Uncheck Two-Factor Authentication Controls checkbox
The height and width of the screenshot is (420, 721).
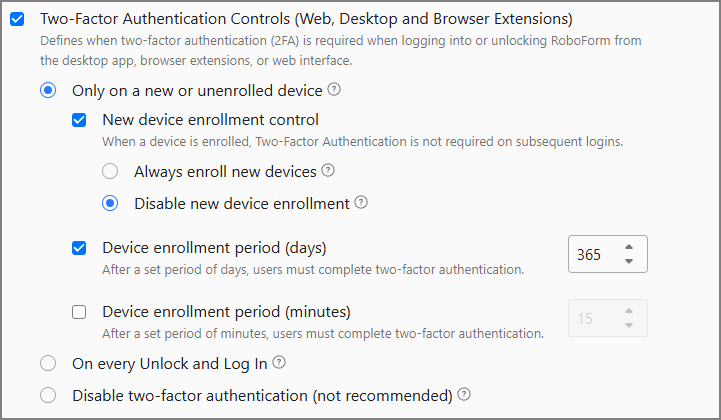(17, 18)
